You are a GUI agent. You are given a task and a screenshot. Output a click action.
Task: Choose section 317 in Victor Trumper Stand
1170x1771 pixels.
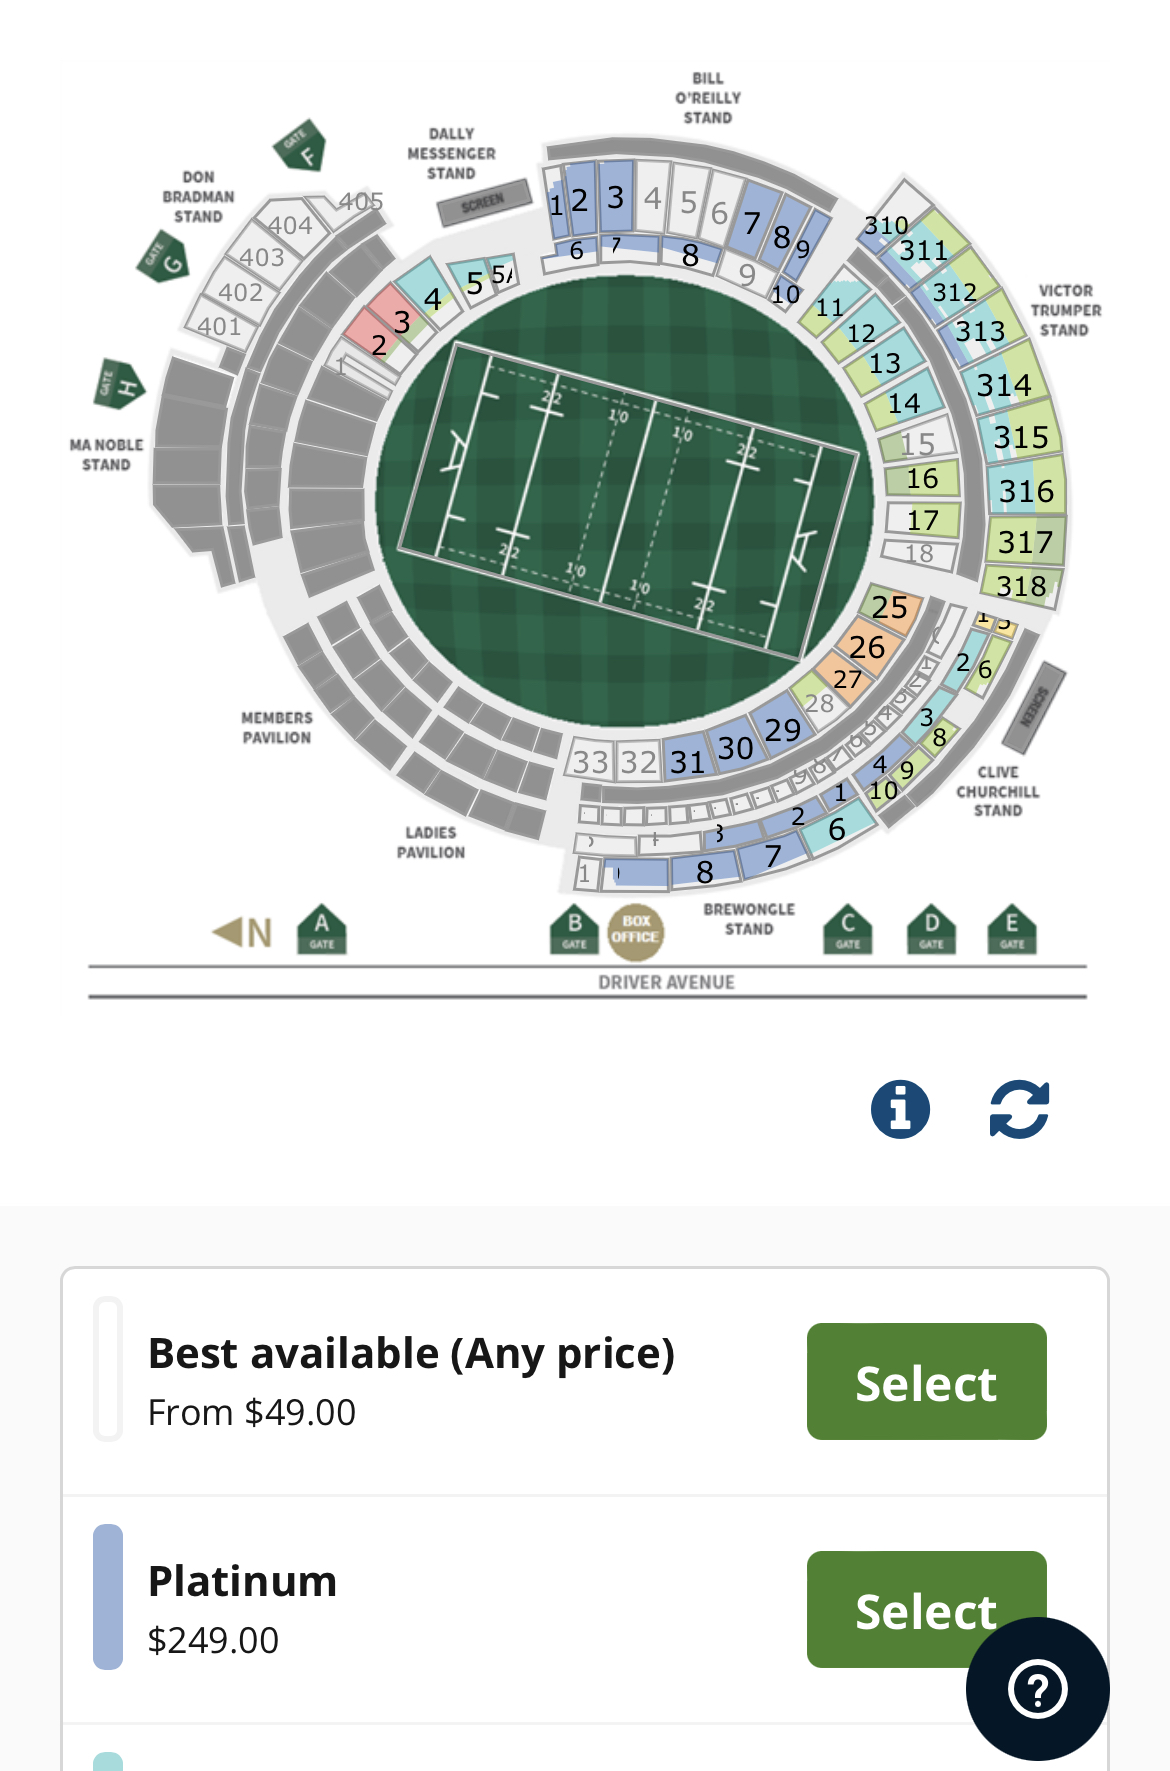pos(1026,541)
